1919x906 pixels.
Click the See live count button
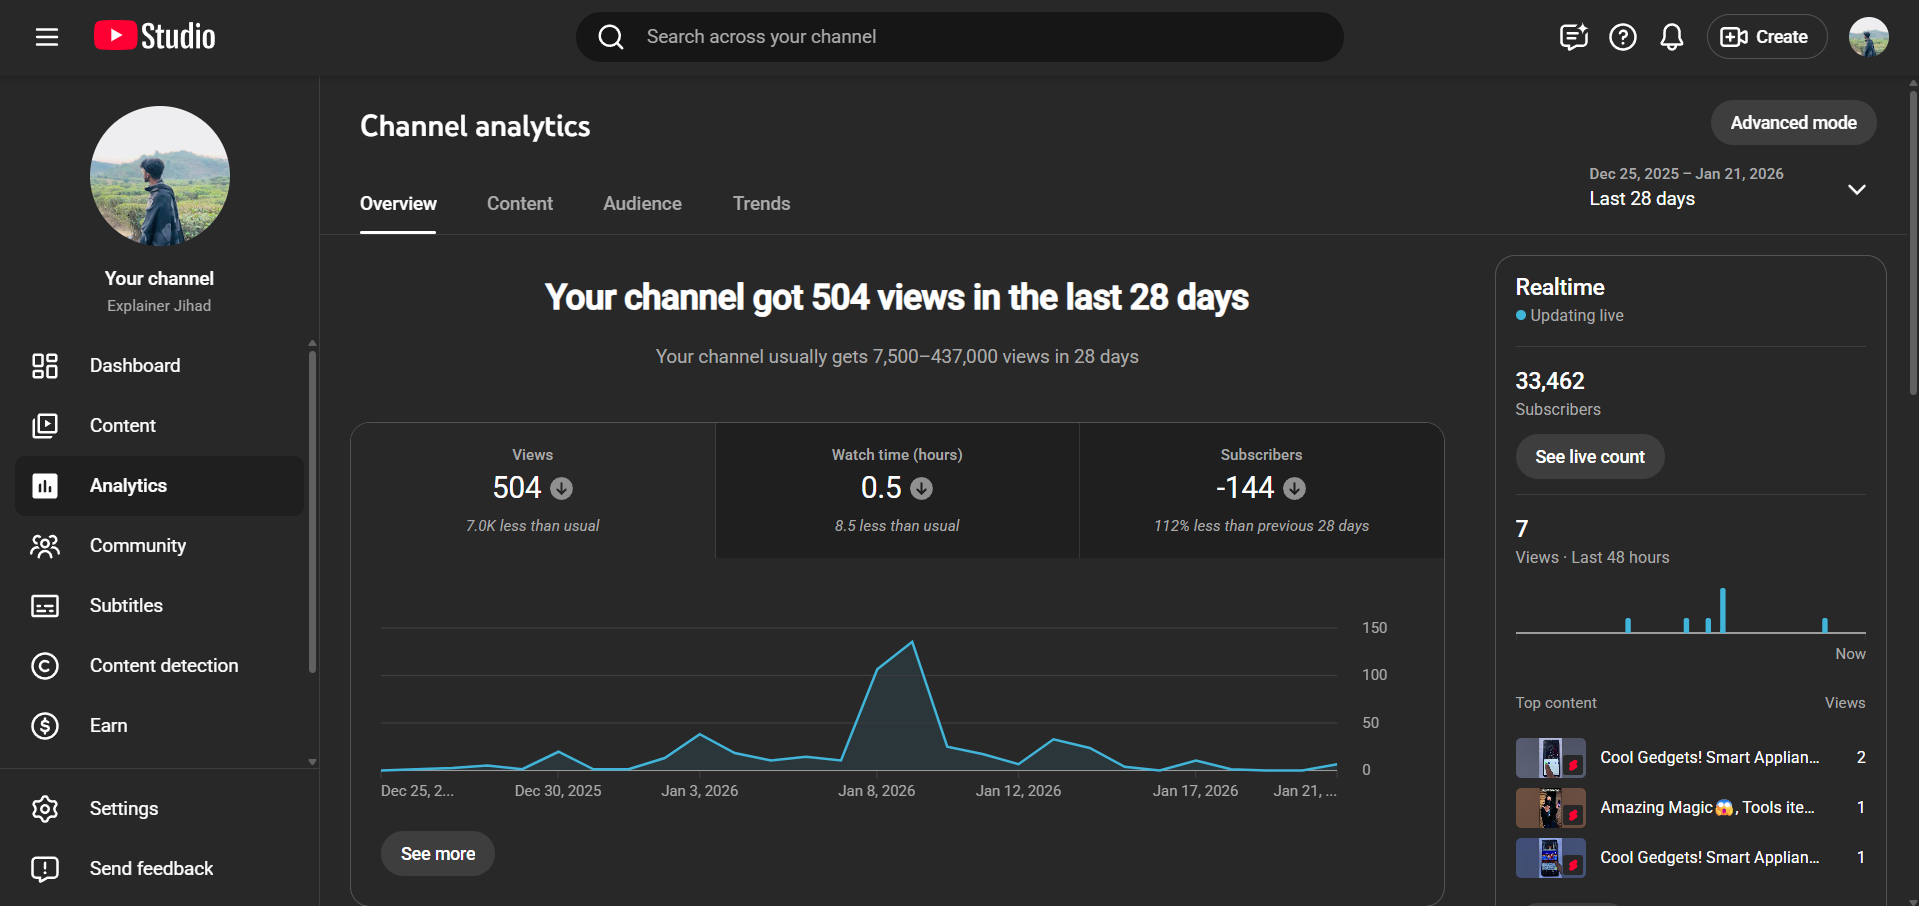tap(1589, 457)
